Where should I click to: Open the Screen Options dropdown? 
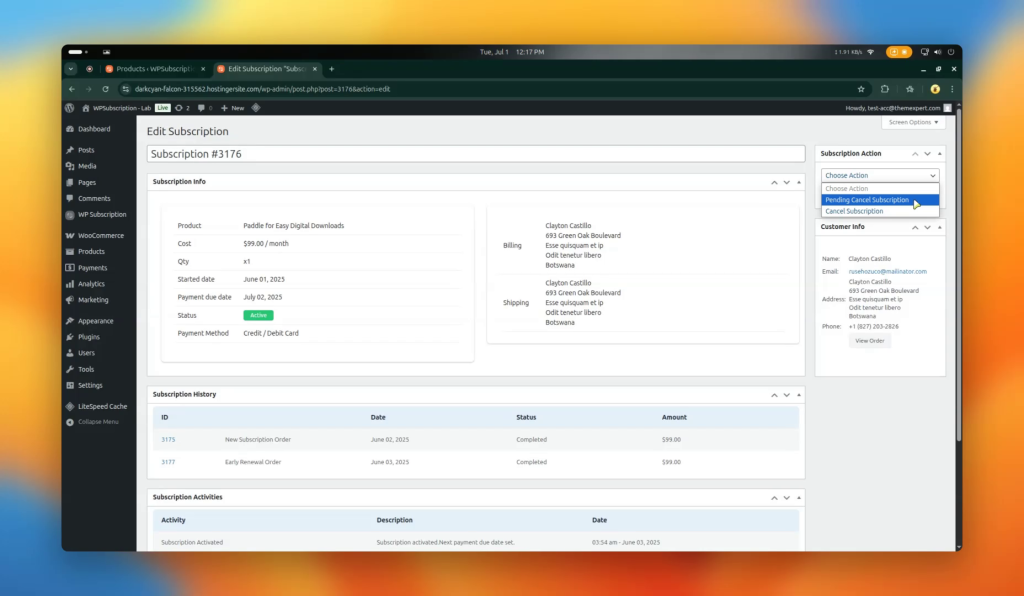pos(913,122)
